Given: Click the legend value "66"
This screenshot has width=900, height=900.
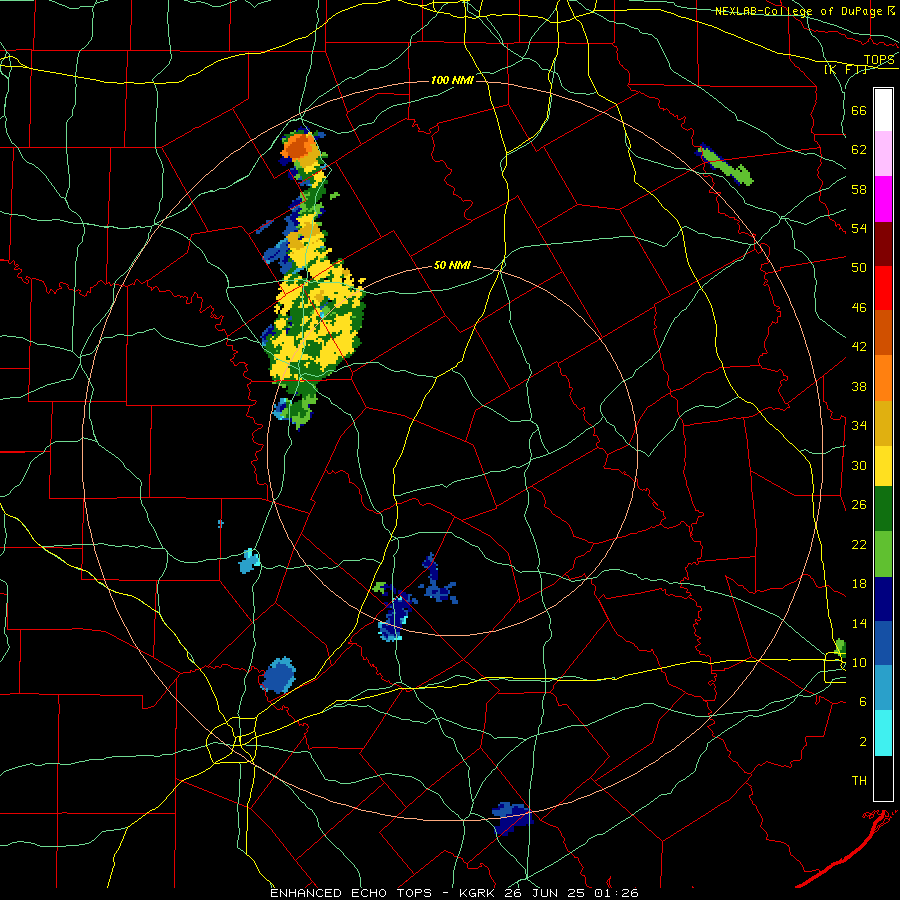Looking at the screenshot, I should (859, 111).
